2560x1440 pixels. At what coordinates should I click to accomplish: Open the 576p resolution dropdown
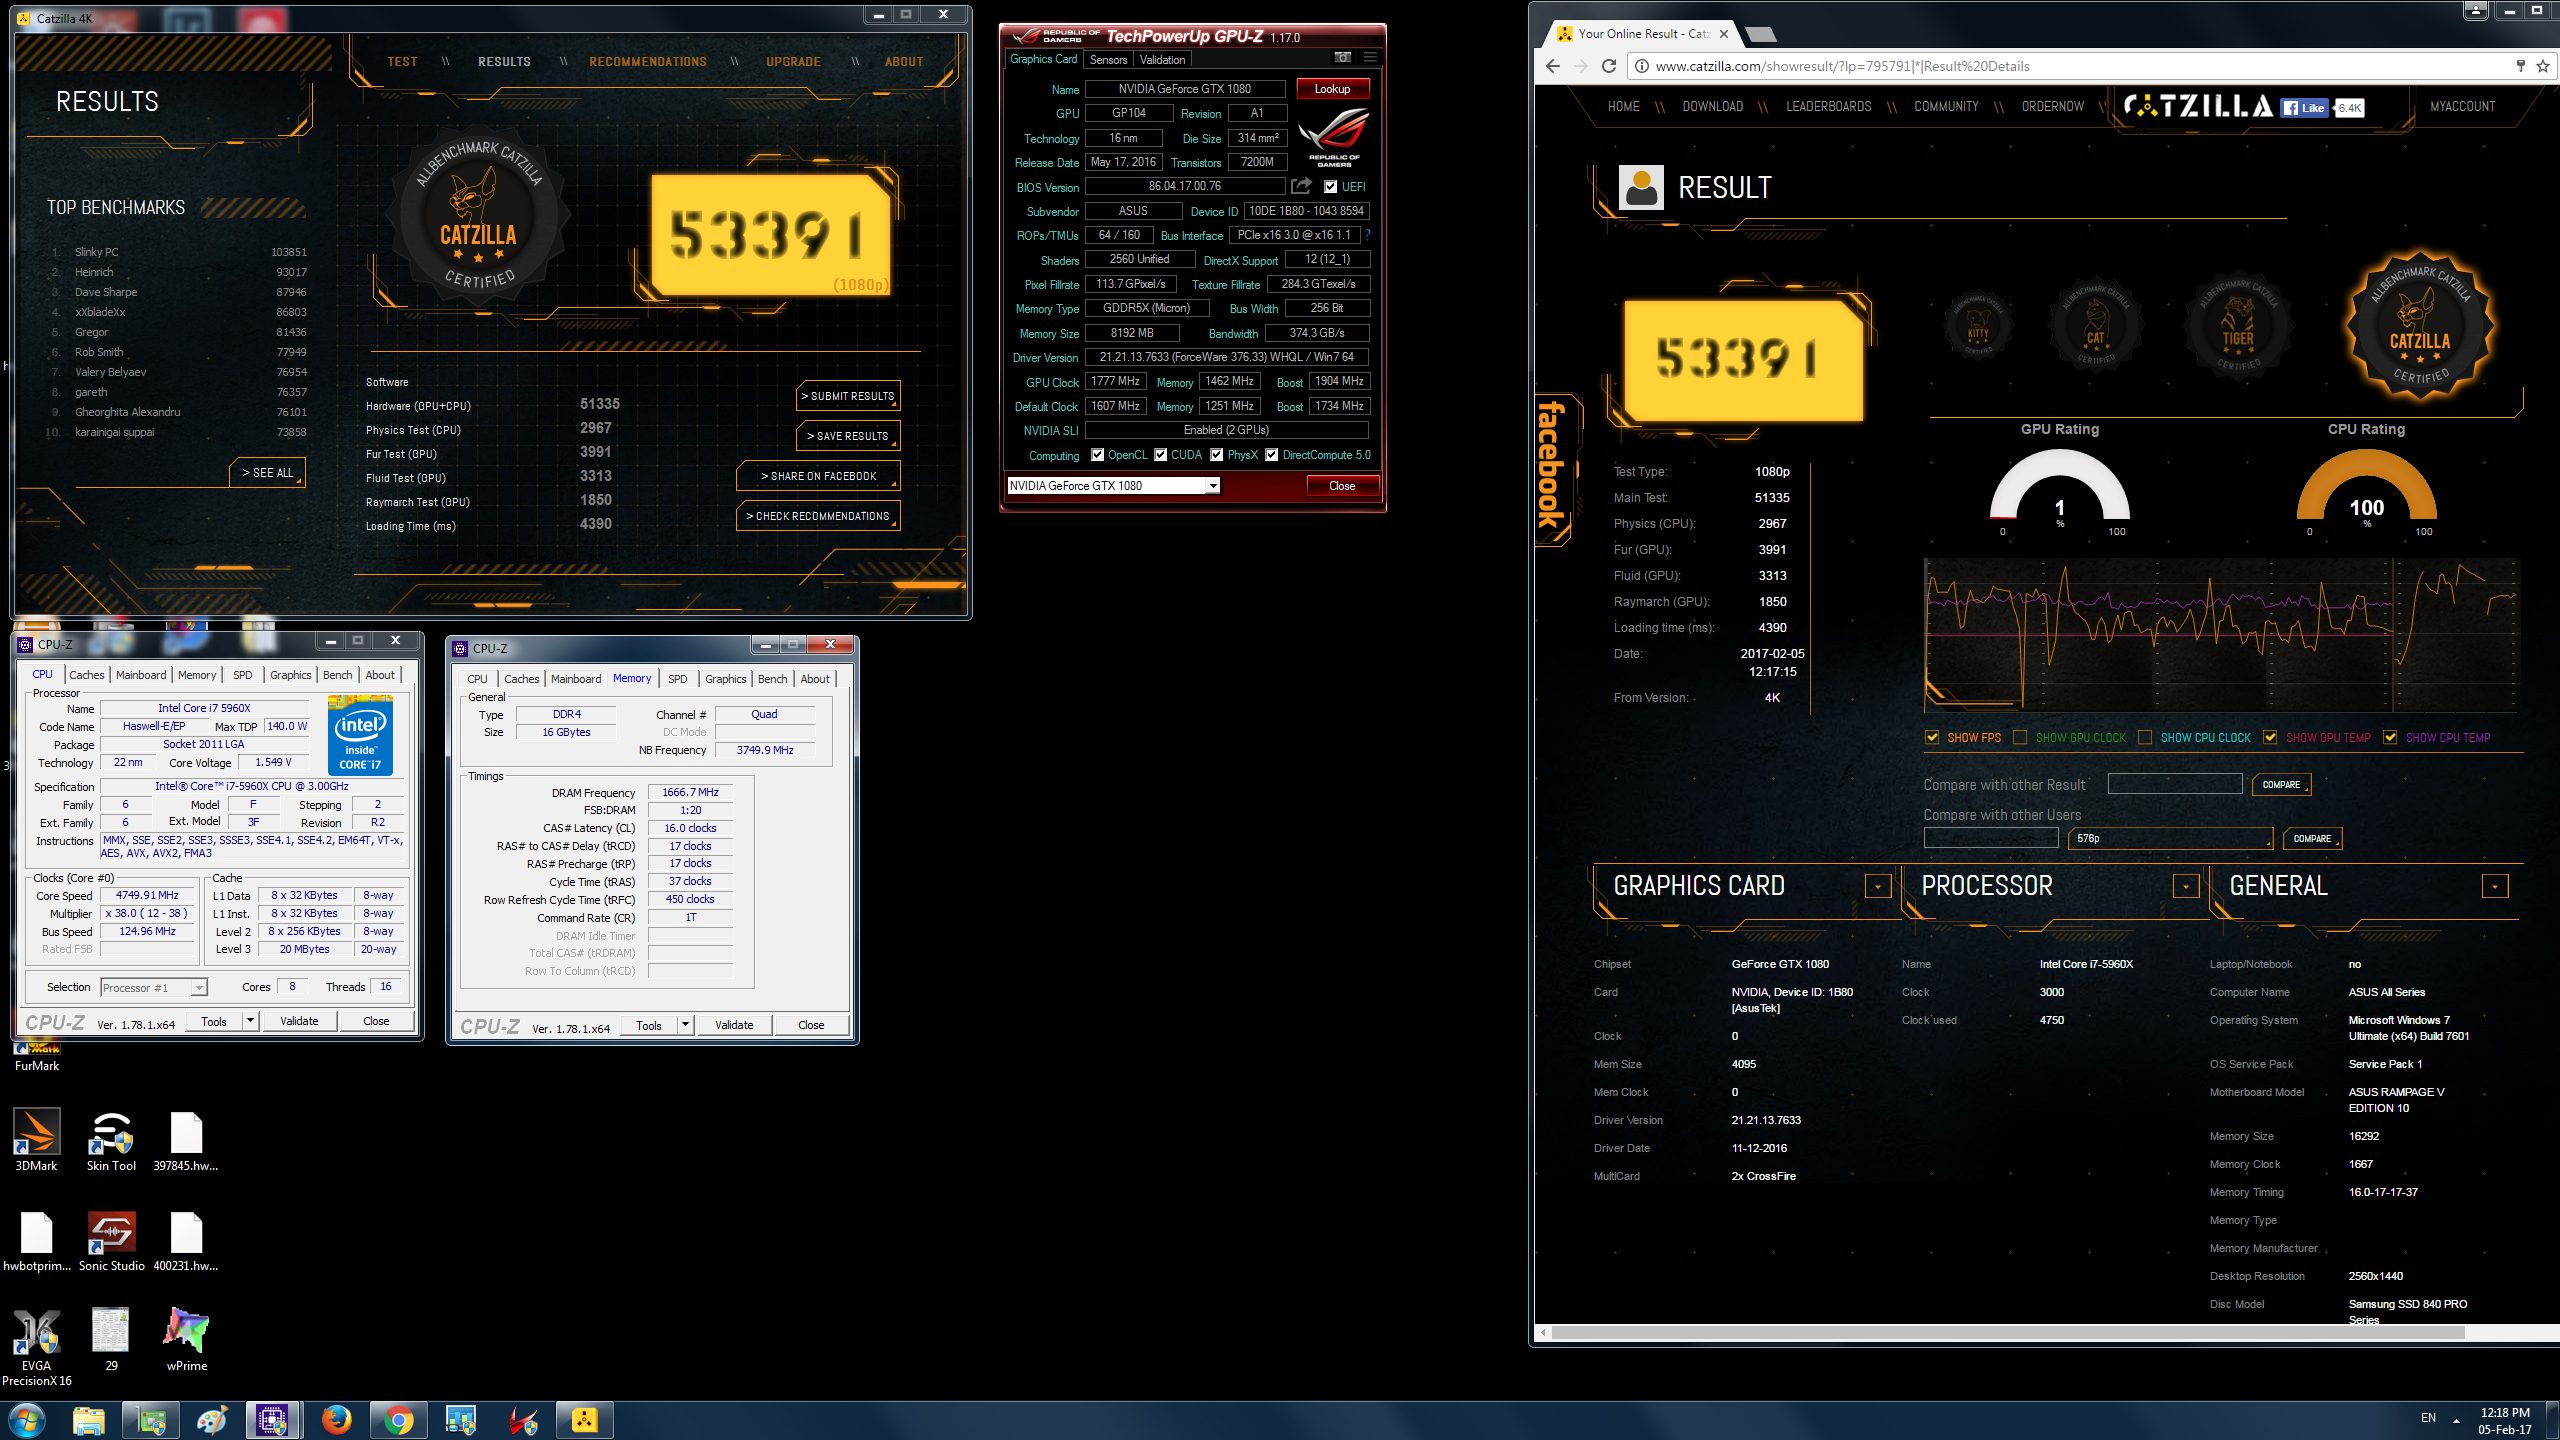[x=2169, y=839]
